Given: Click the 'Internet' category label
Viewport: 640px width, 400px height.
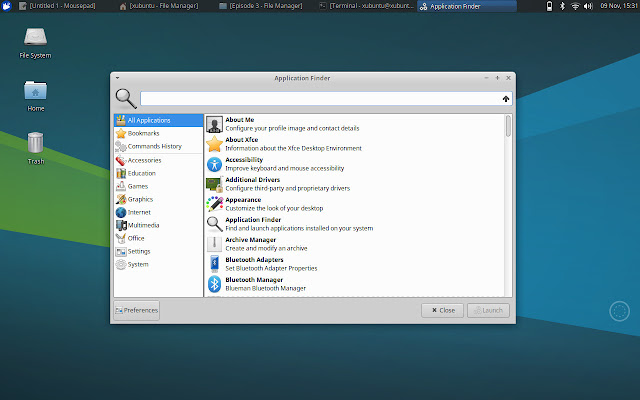Looking at the screenshot, I should coord(139,212).
